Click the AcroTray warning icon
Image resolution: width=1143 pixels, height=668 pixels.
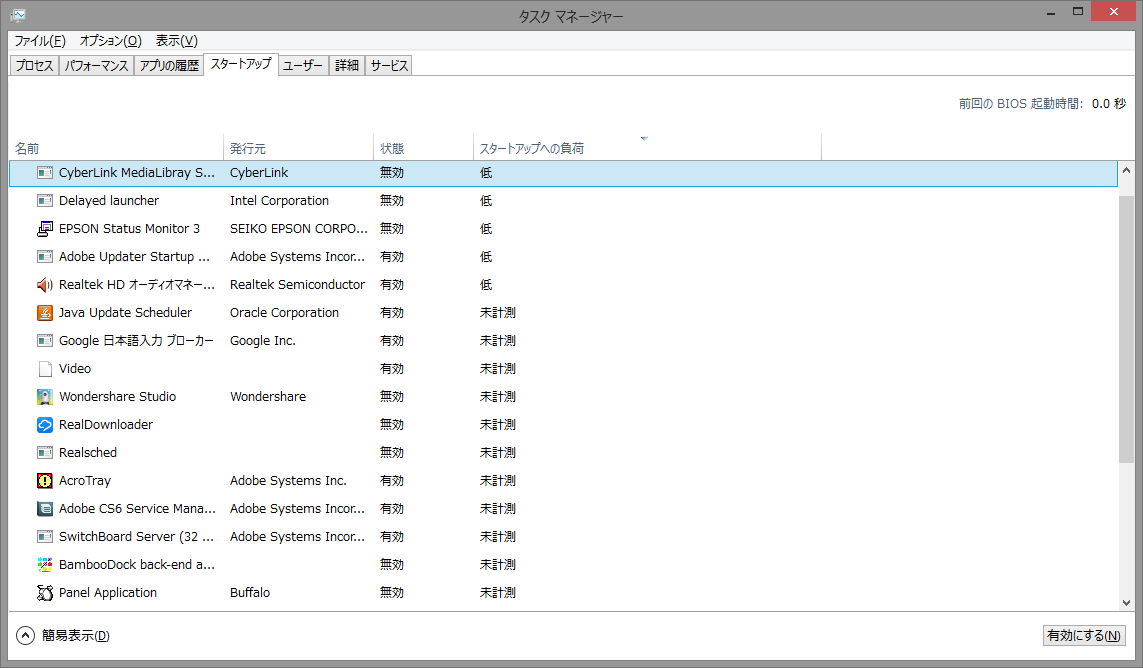(x=44, y=481)
